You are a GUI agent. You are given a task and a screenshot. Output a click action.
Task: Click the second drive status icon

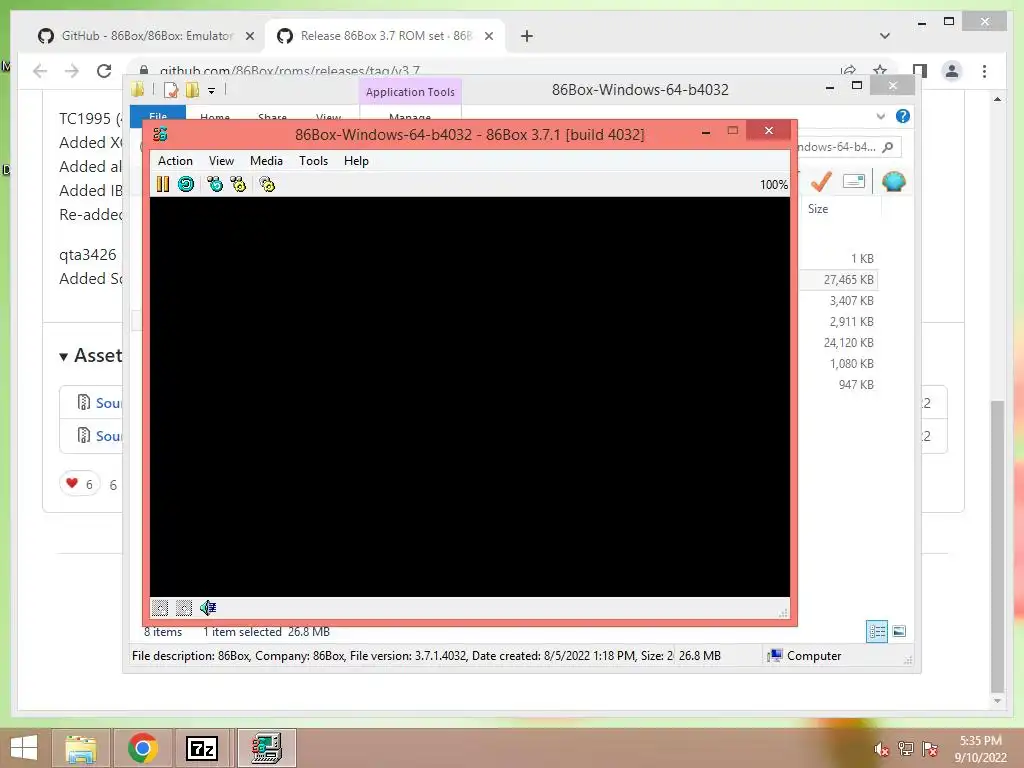point(184,608)
